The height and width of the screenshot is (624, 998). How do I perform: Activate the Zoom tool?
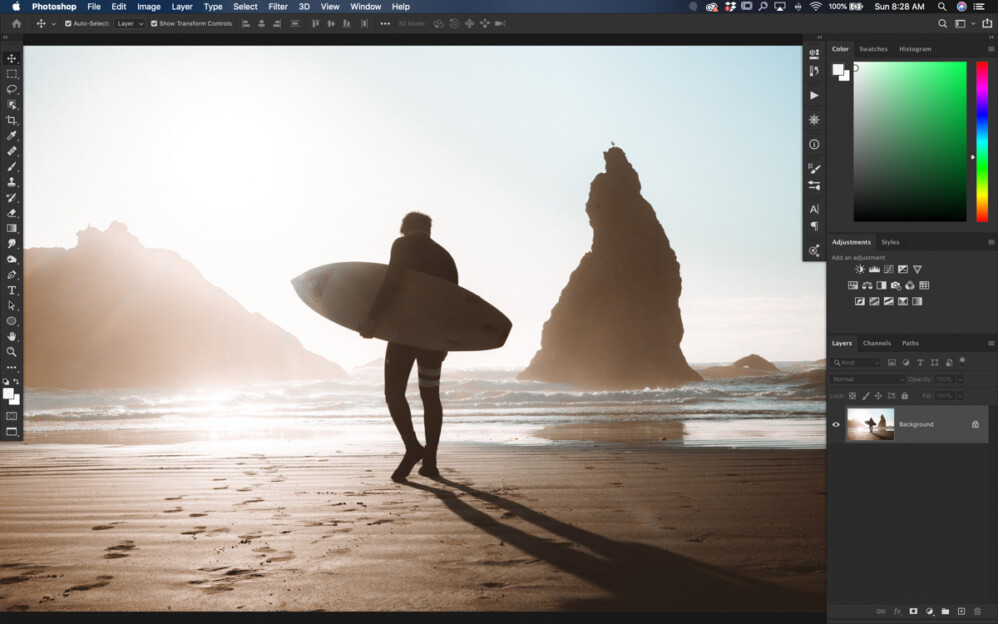point(12,352)
